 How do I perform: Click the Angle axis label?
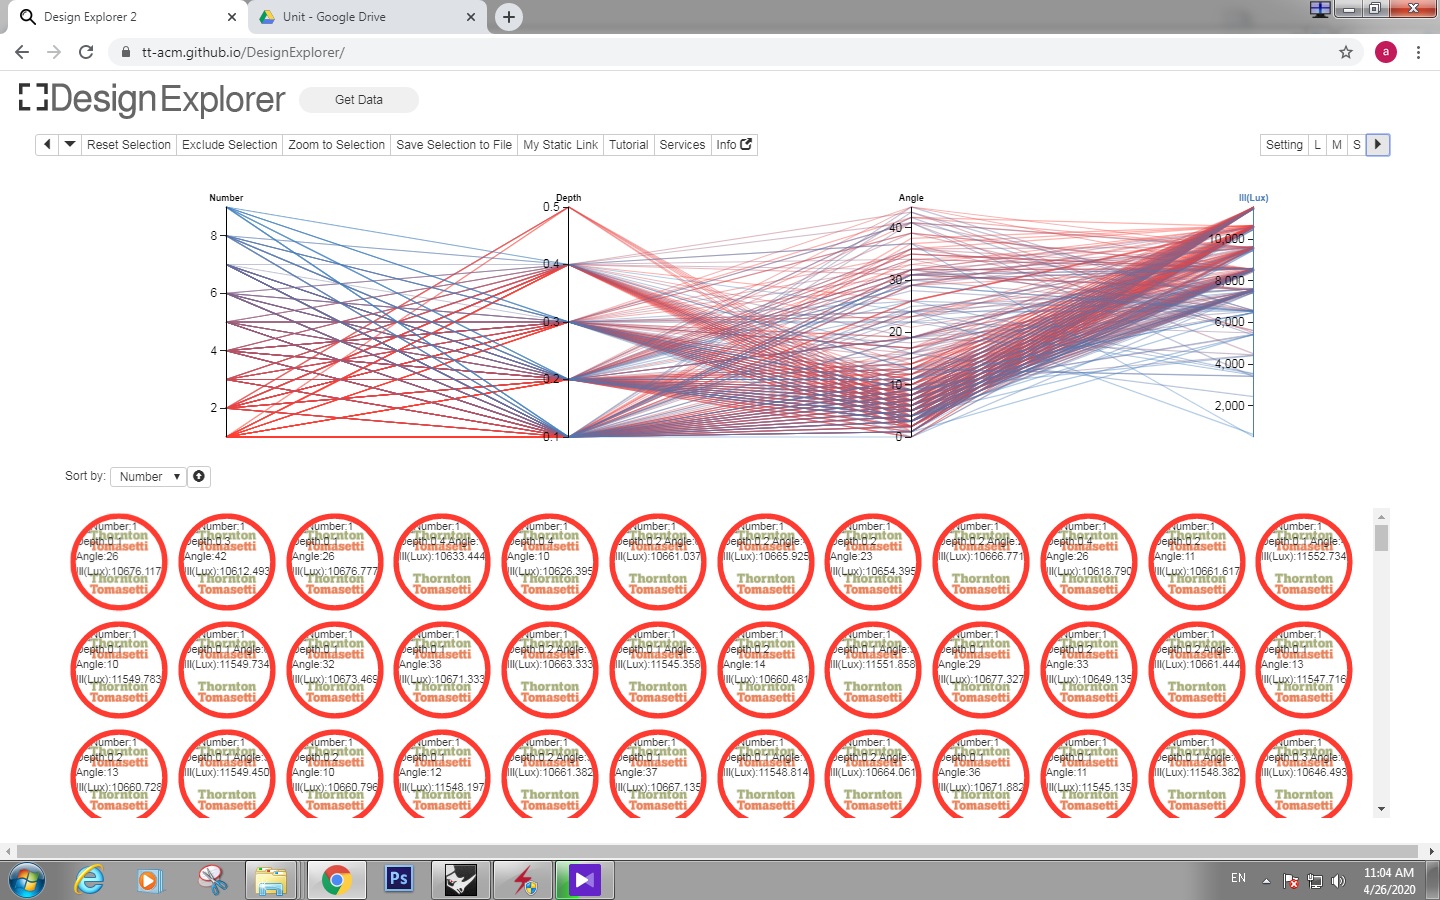(x=911, y=198)
